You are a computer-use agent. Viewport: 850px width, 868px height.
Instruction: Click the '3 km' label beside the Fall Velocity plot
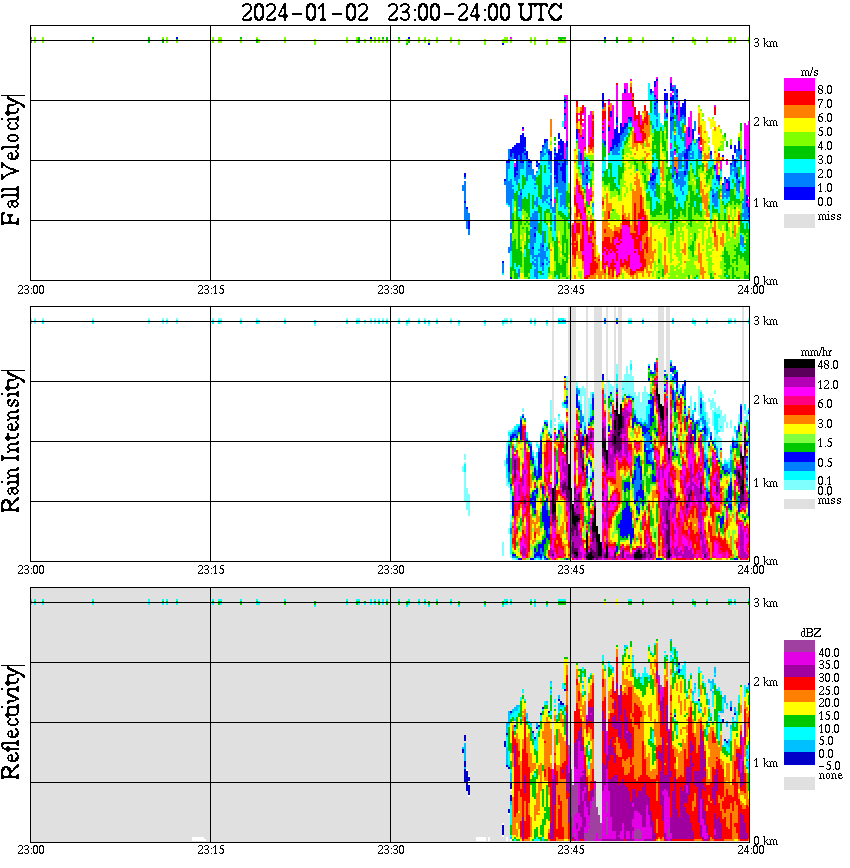coord(766,43)
